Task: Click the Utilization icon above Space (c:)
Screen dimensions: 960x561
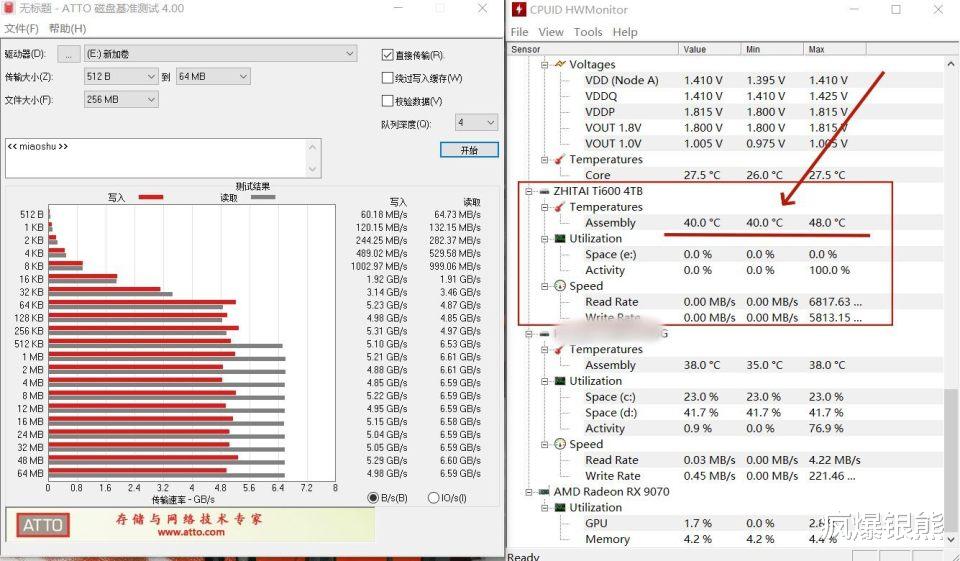Action: [560, 381]
